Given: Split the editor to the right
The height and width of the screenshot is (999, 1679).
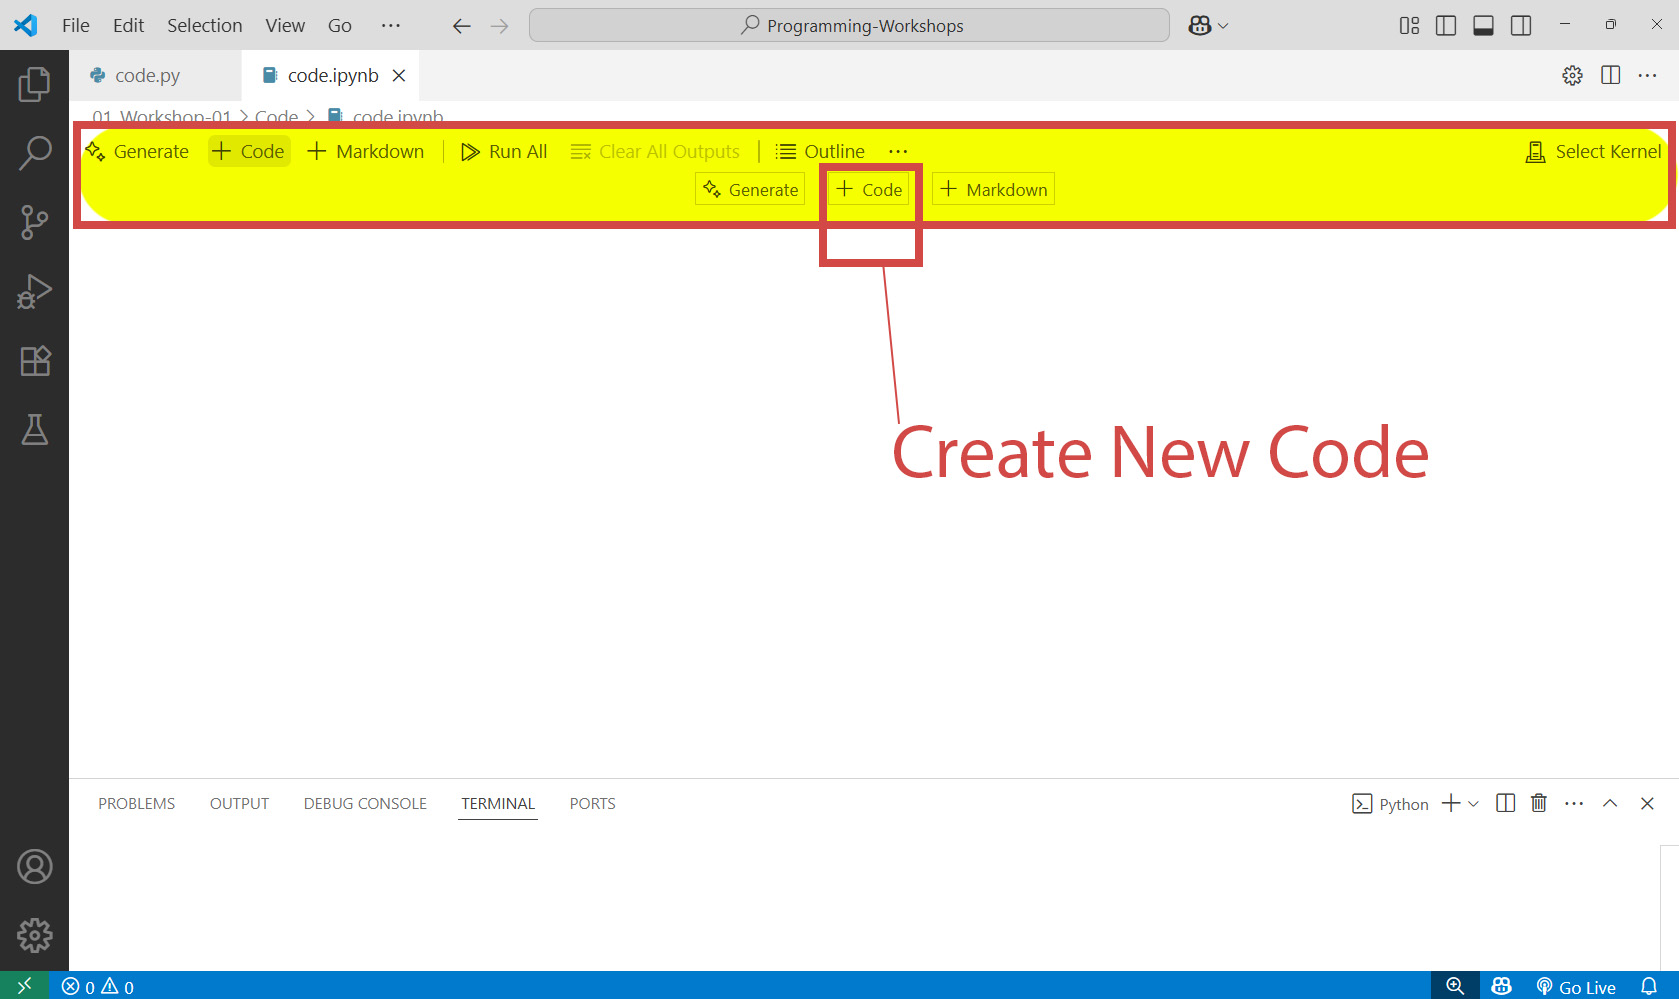Looking at the screenshot, I should point(1610,75).
